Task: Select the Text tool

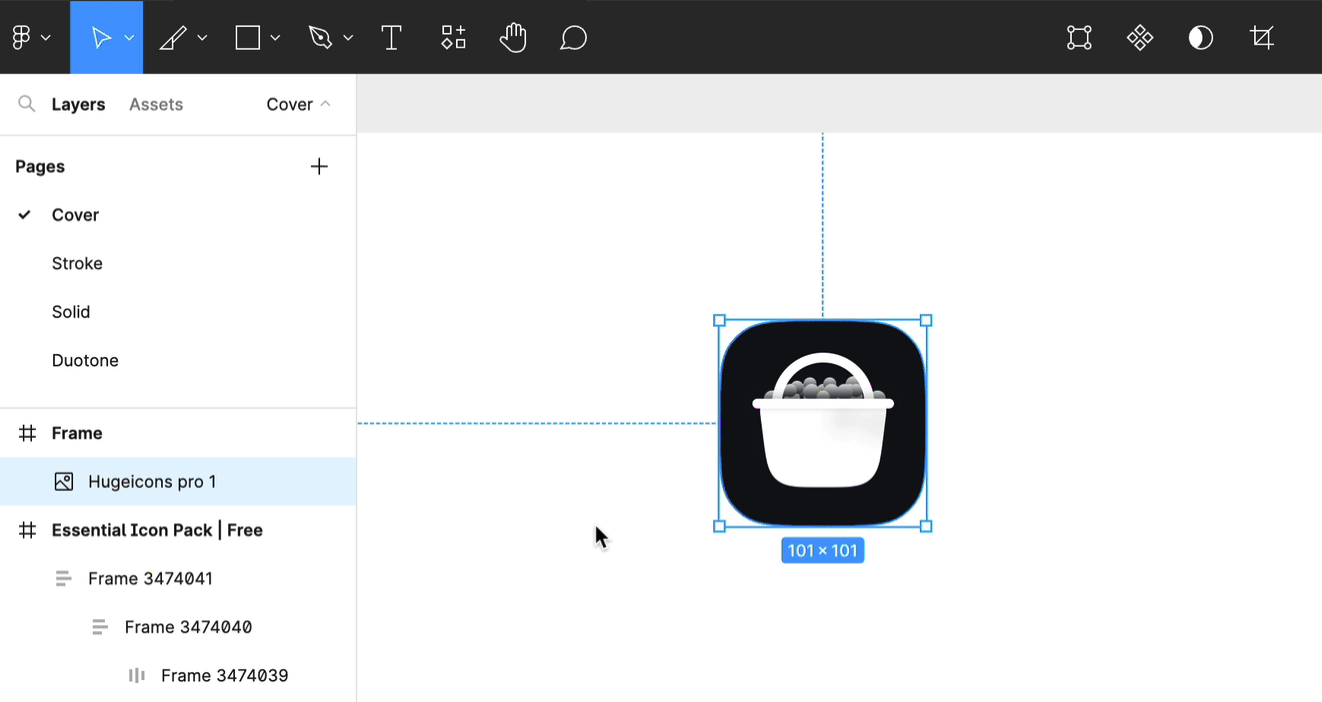Action: coord(392,38)
